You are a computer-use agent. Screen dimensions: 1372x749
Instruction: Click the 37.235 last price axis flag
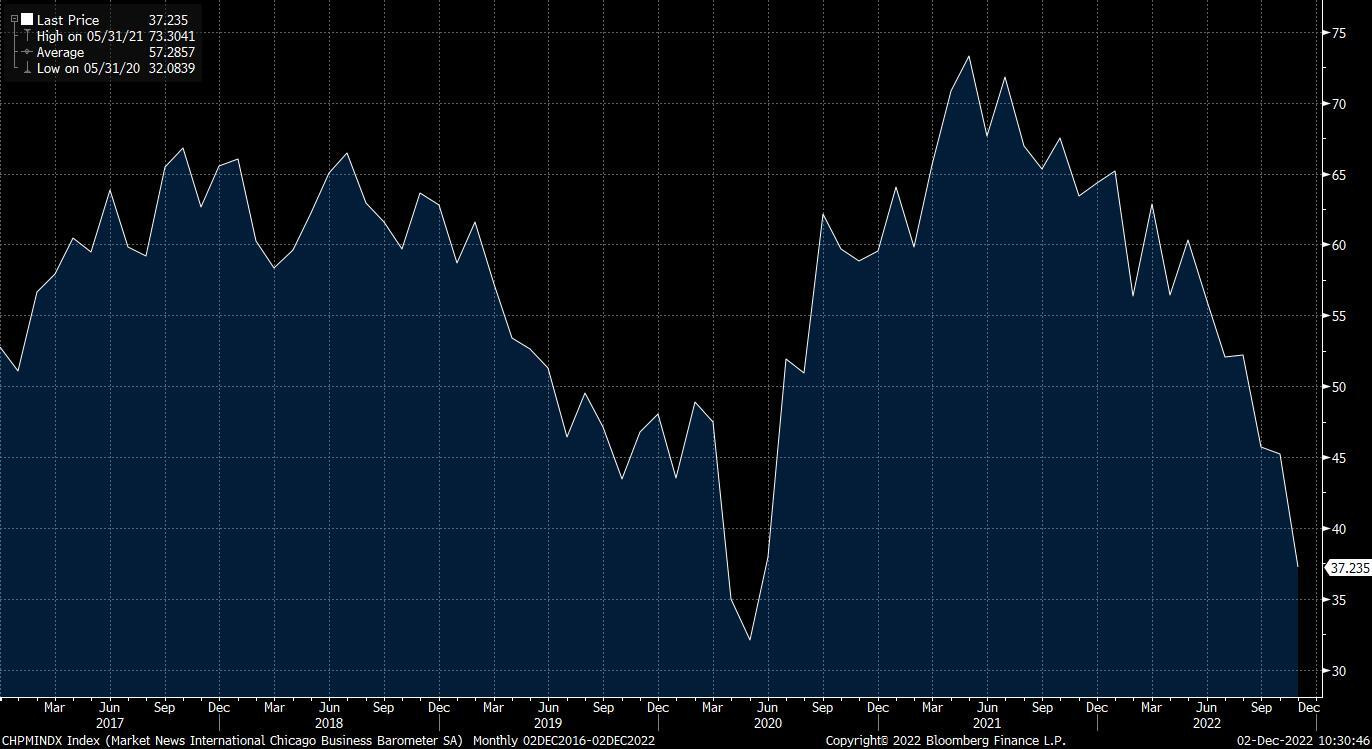[1348, 568]
